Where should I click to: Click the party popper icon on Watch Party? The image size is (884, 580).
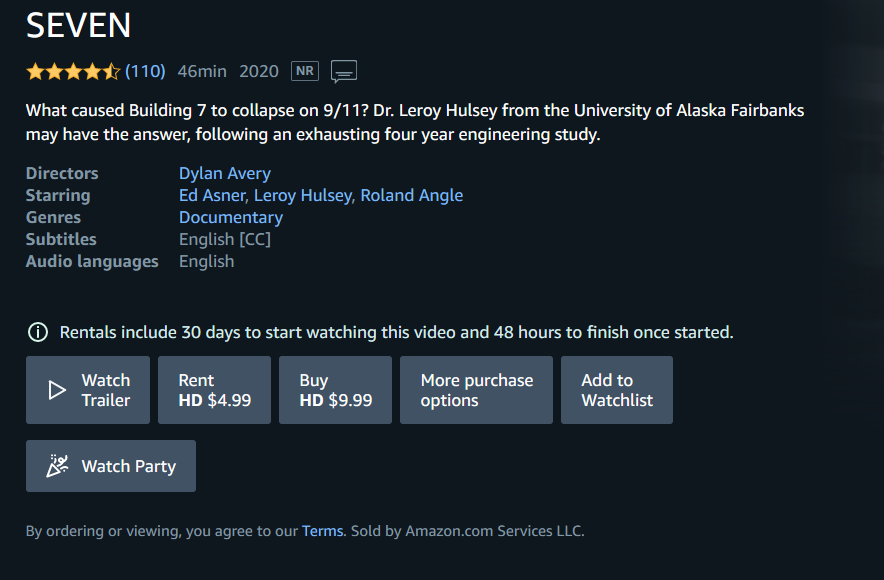click(58, 466)
